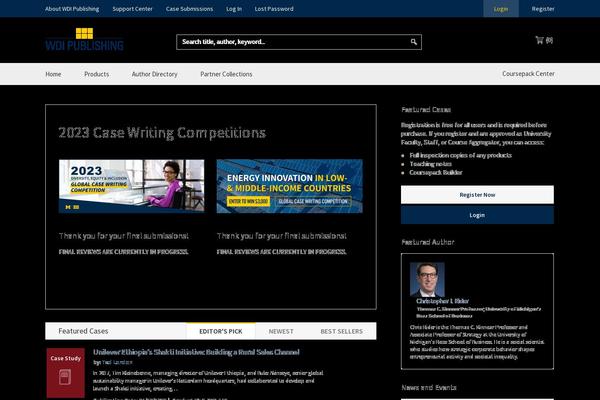This screenshot has width=600, height=400.
Task: Open the shopping cart icon
Action: (540, 40)
